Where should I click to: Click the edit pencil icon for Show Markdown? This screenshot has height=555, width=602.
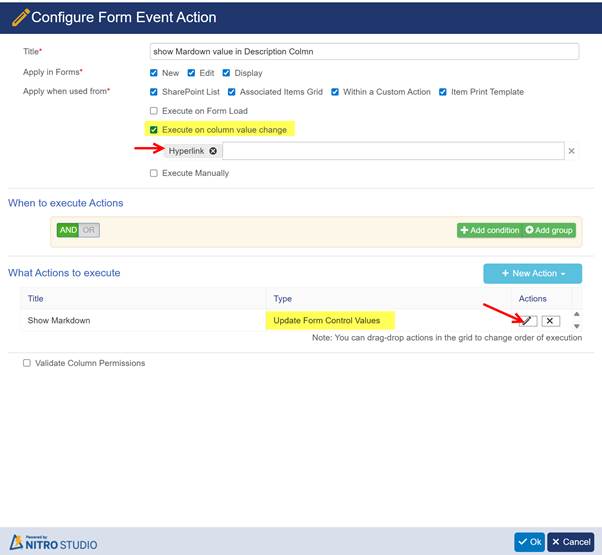coord(529,321)
